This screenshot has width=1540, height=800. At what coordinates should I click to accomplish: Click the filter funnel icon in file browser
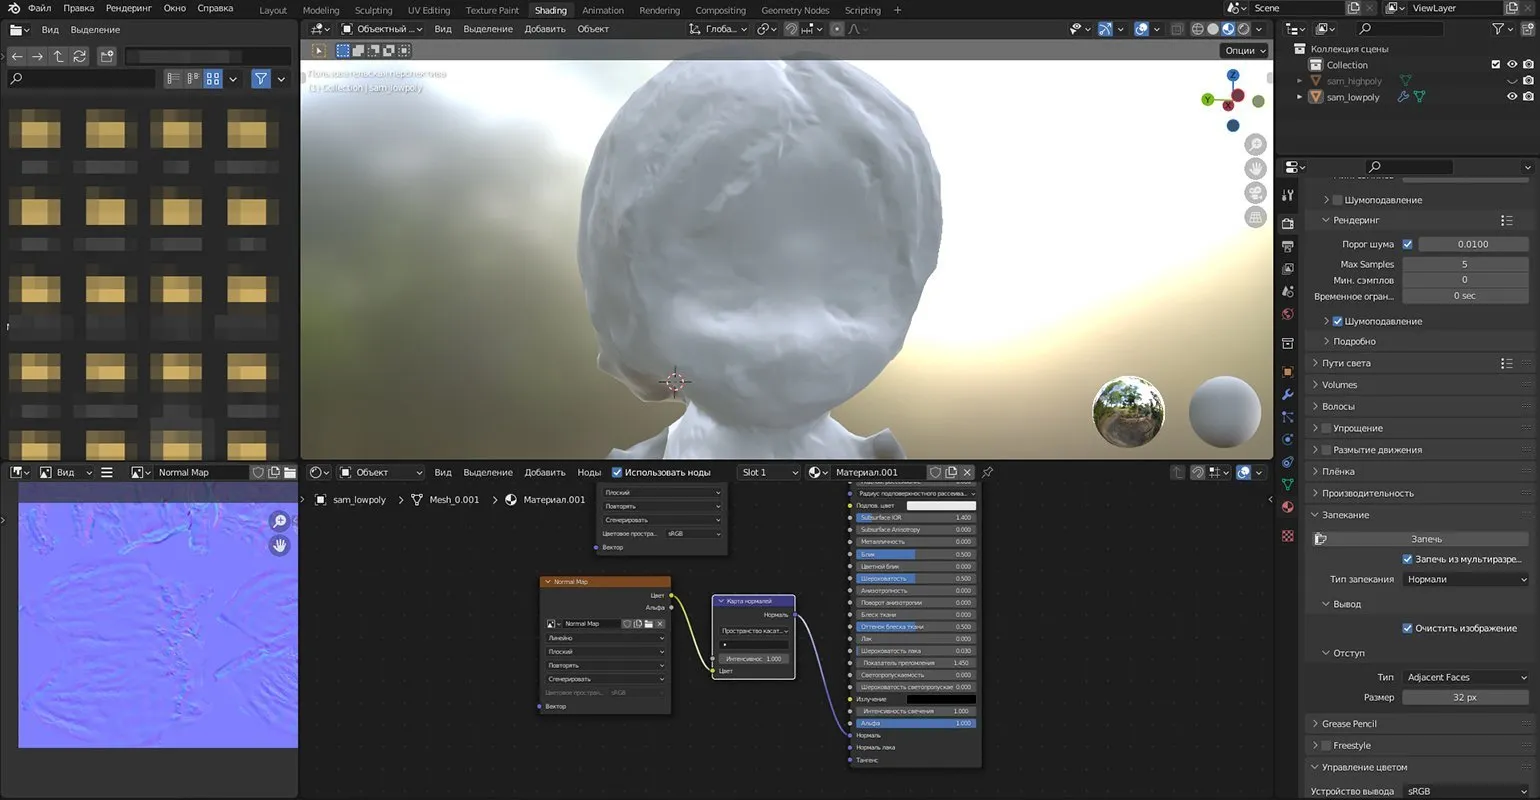click(261, 78)
